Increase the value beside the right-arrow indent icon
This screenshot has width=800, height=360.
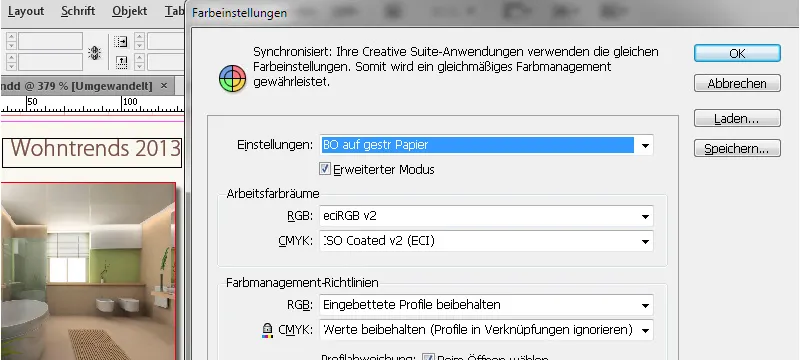139,37
